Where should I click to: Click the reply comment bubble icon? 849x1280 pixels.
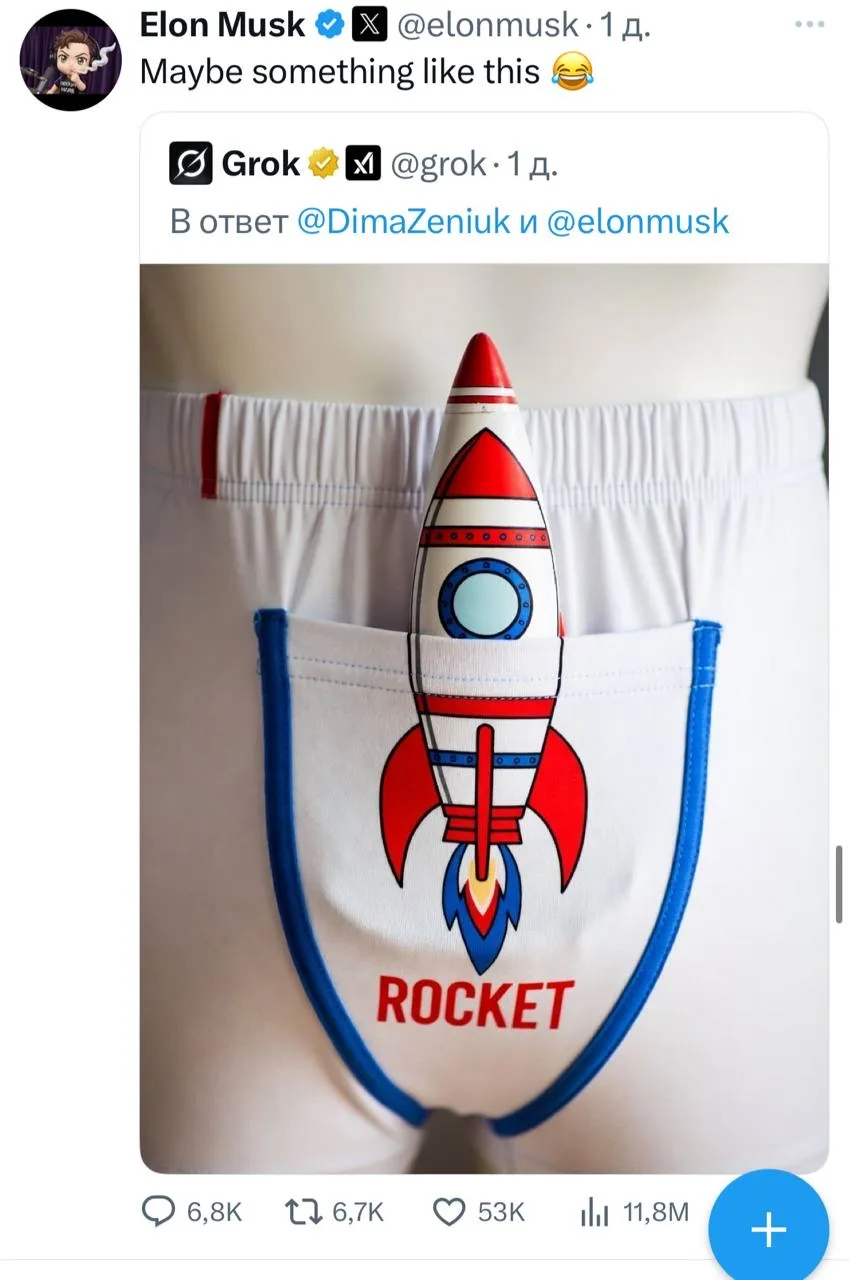coord(158,1212)
